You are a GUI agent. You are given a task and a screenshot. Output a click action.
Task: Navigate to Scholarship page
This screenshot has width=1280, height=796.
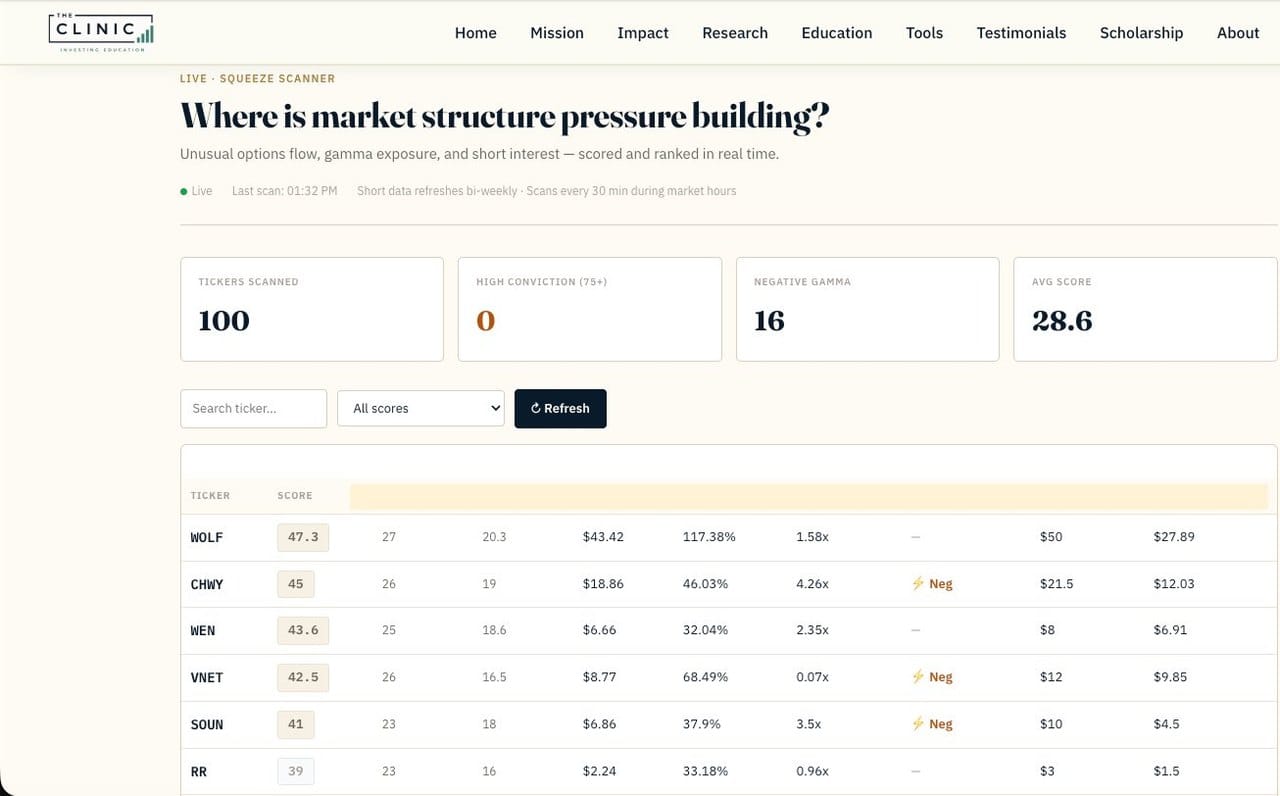tap(1141, 33)
